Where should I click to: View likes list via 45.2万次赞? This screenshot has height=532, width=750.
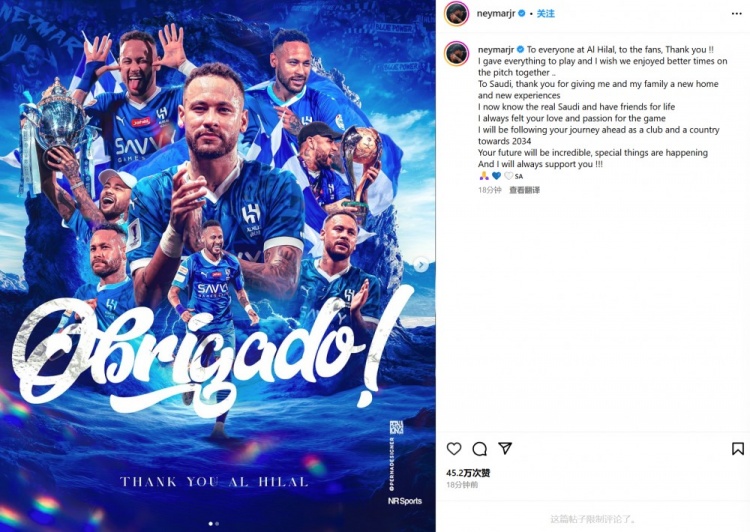click(x=468, y=473)
